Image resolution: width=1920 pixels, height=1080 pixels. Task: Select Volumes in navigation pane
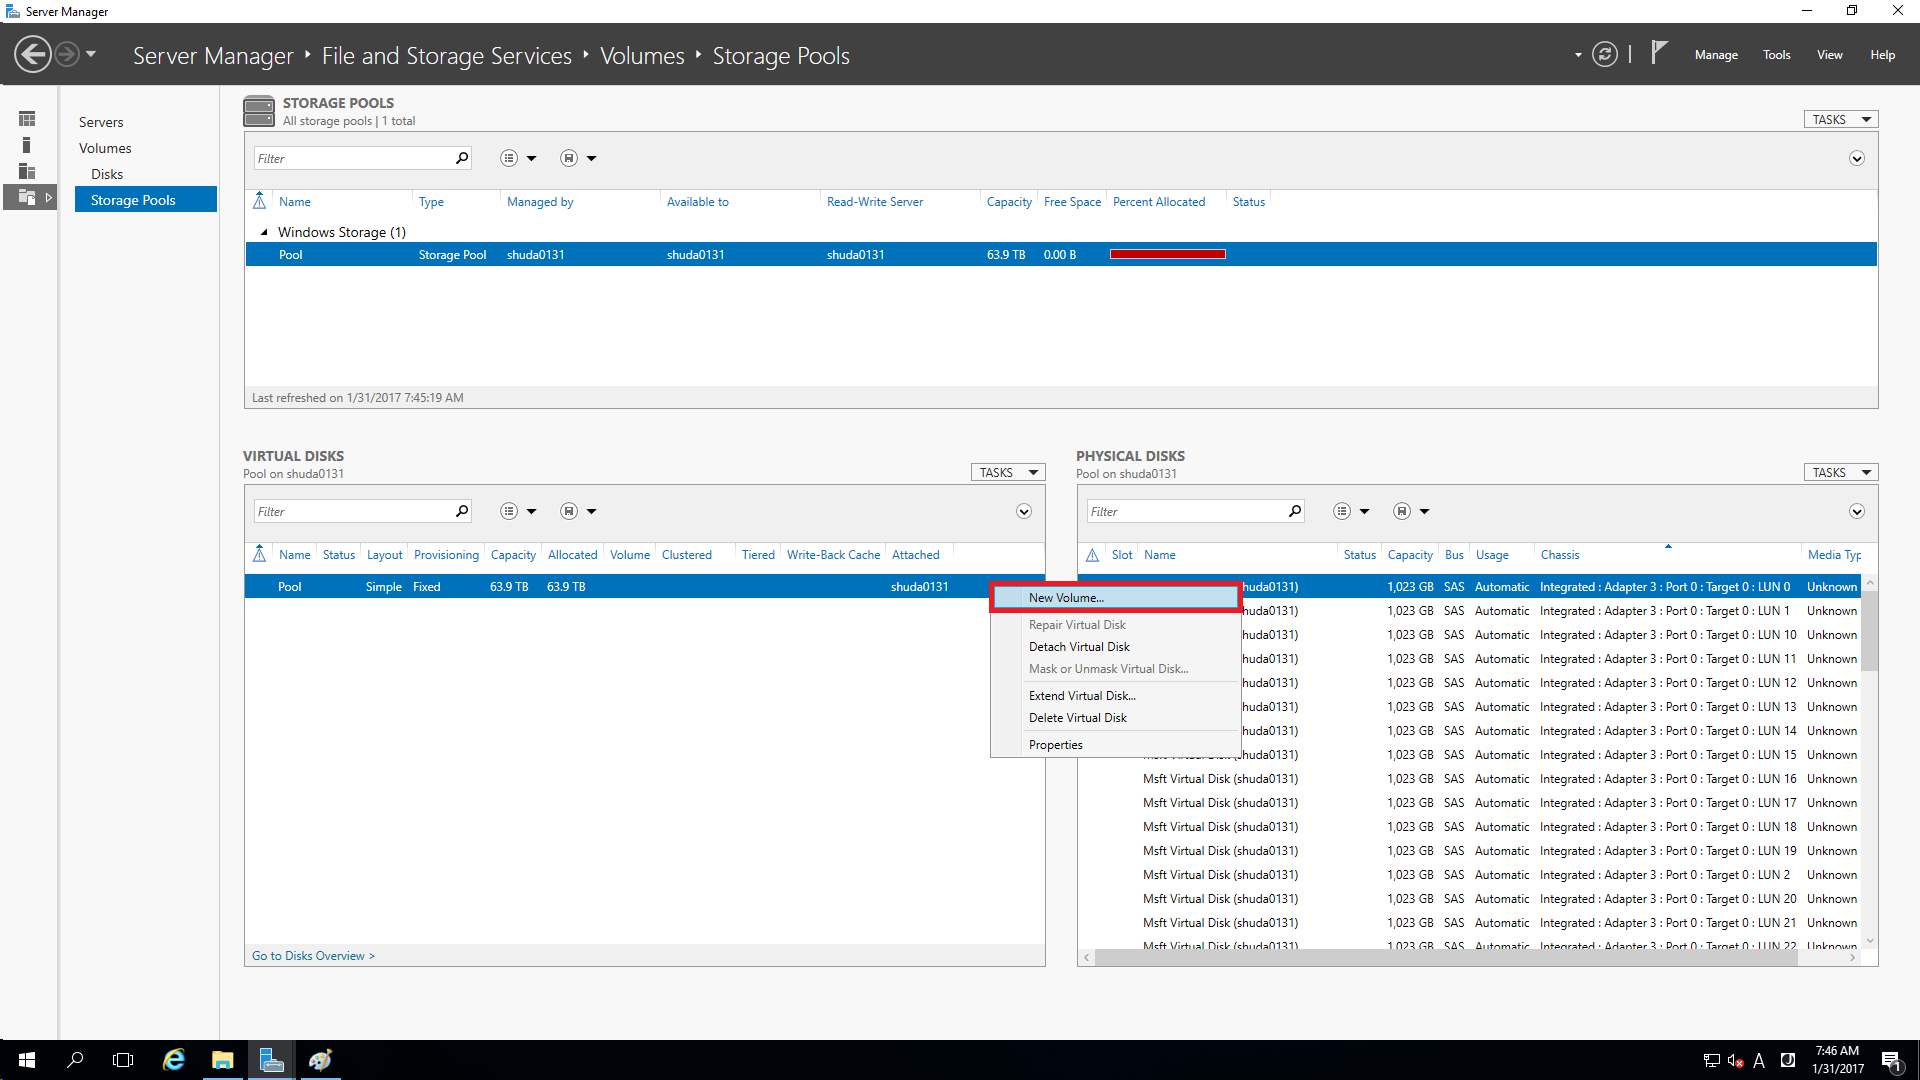click(105, 148)
